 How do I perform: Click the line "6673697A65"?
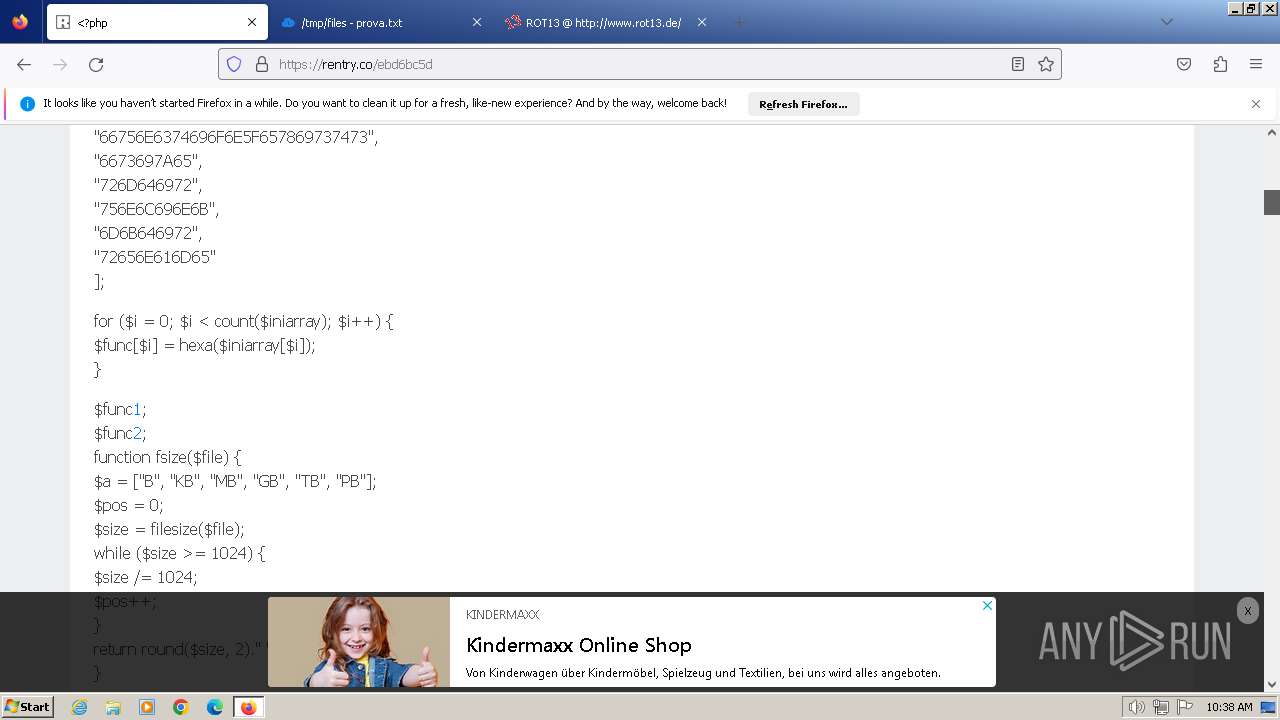point(148,161)
